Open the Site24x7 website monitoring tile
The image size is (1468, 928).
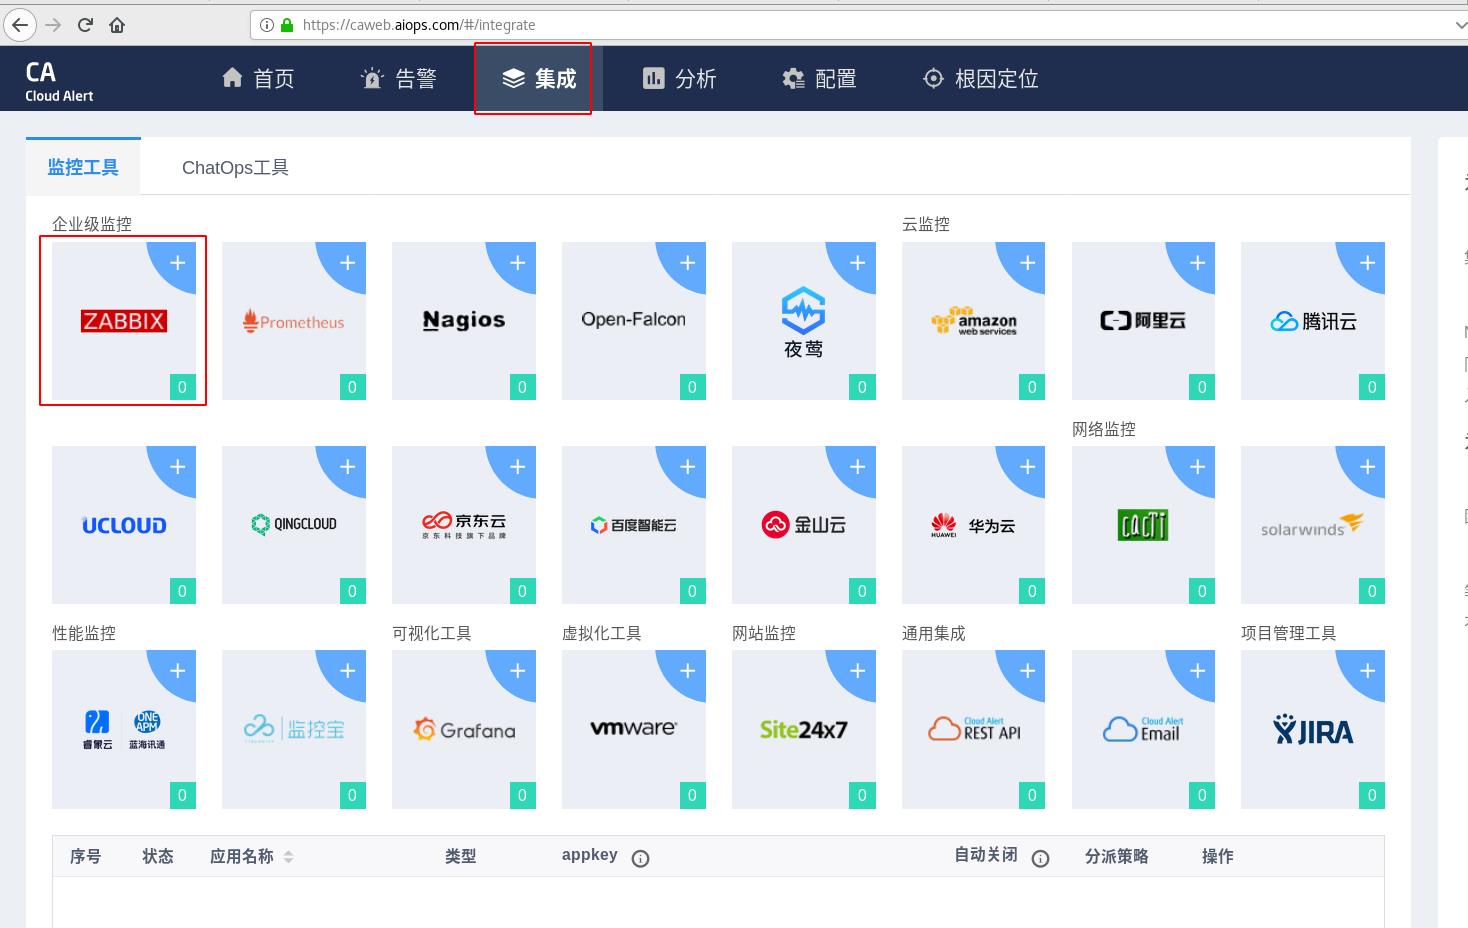(x=804, y=729)
